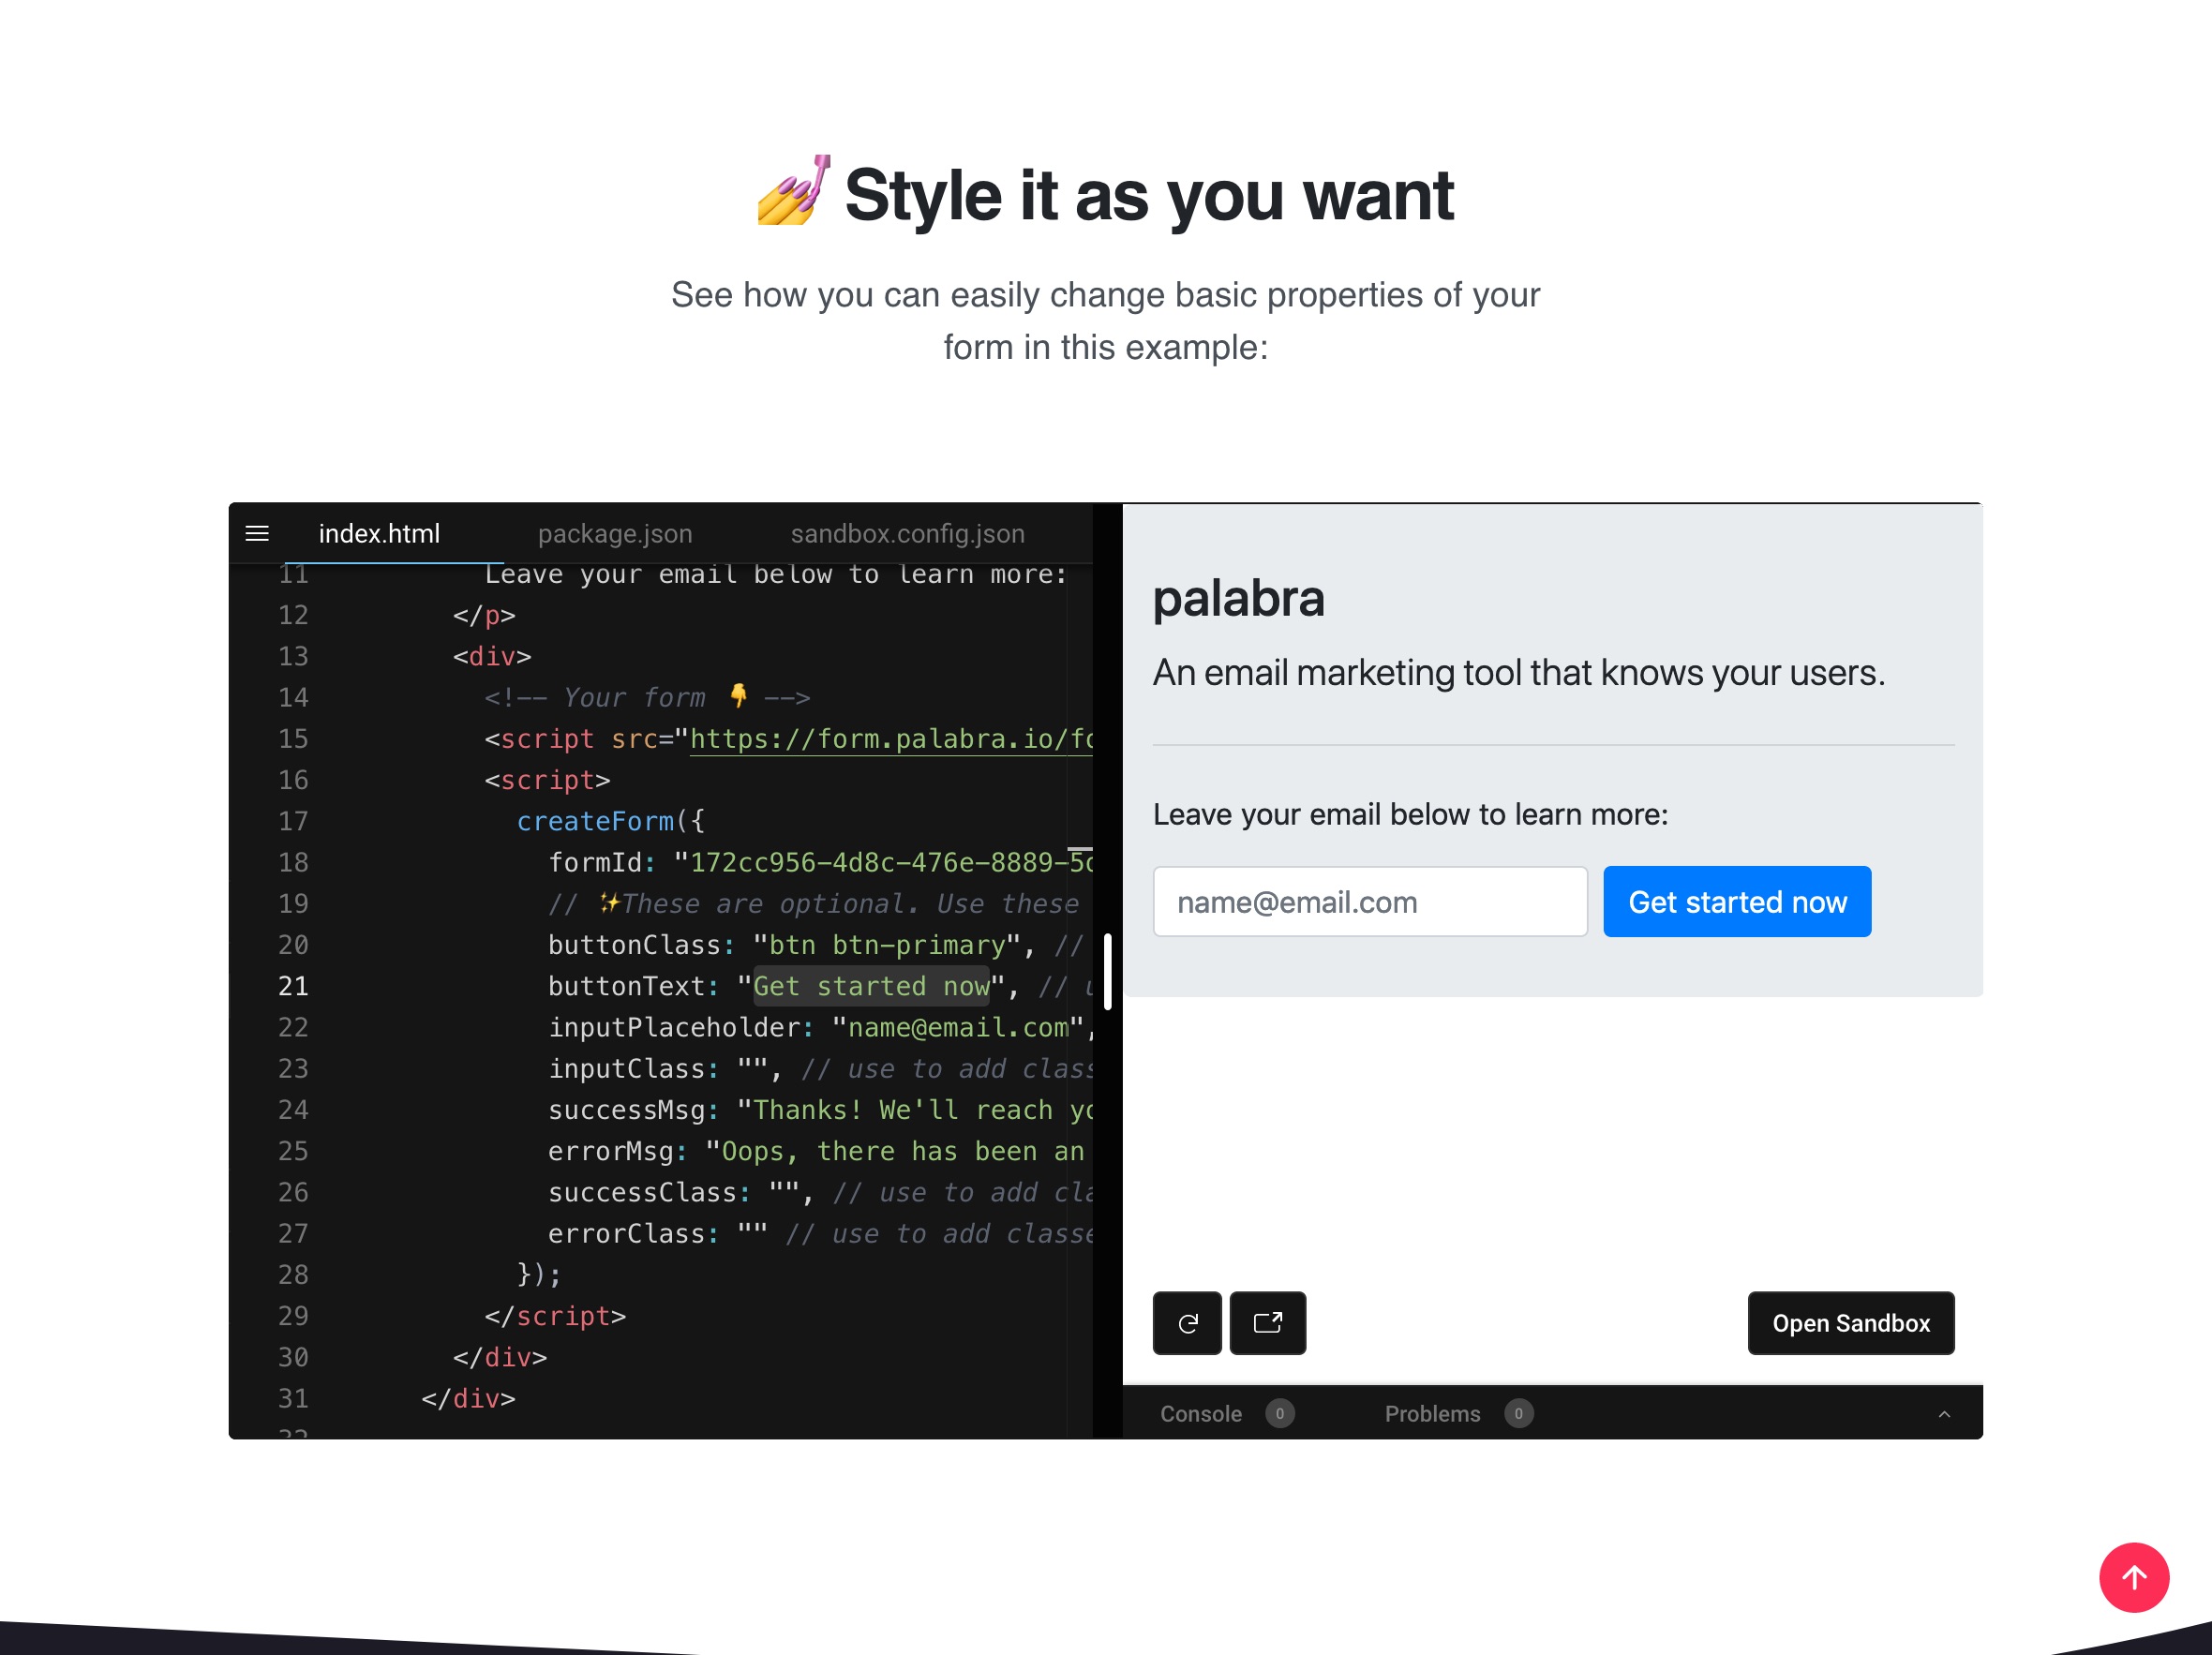The image size is (2212, 1655).
Task: Switch to package.json tab
Action: click(x=615, y=534)
